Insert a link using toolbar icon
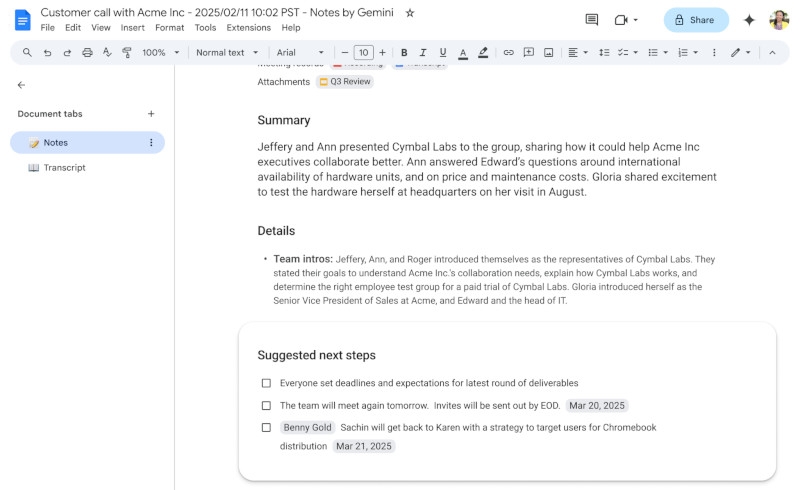Image resolution: width=800 pixels, height=490 pixels. click(x=508, y=52)
